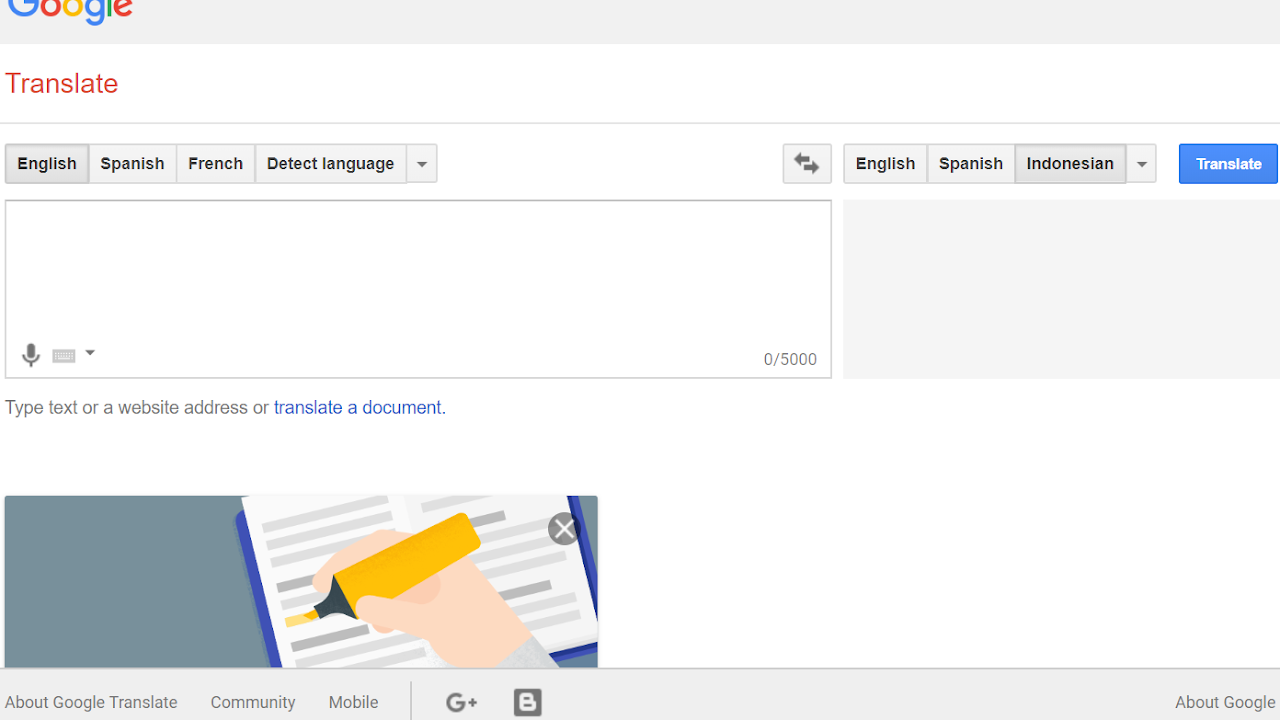Open About Google Translate link
Viewport: 1280px width, 720px height.
[x=91, y=703]
